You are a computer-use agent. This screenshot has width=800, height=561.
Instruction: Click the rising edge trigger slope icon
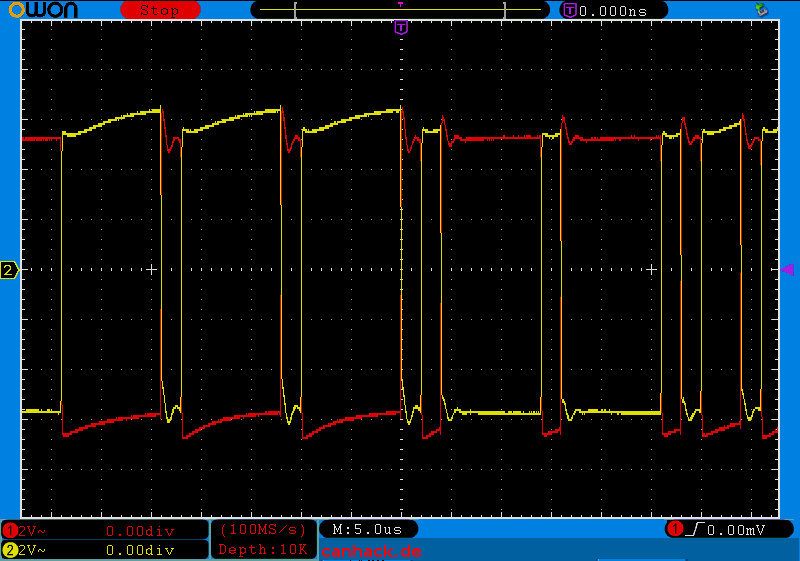pyautogui.click(x=694, y=529)
